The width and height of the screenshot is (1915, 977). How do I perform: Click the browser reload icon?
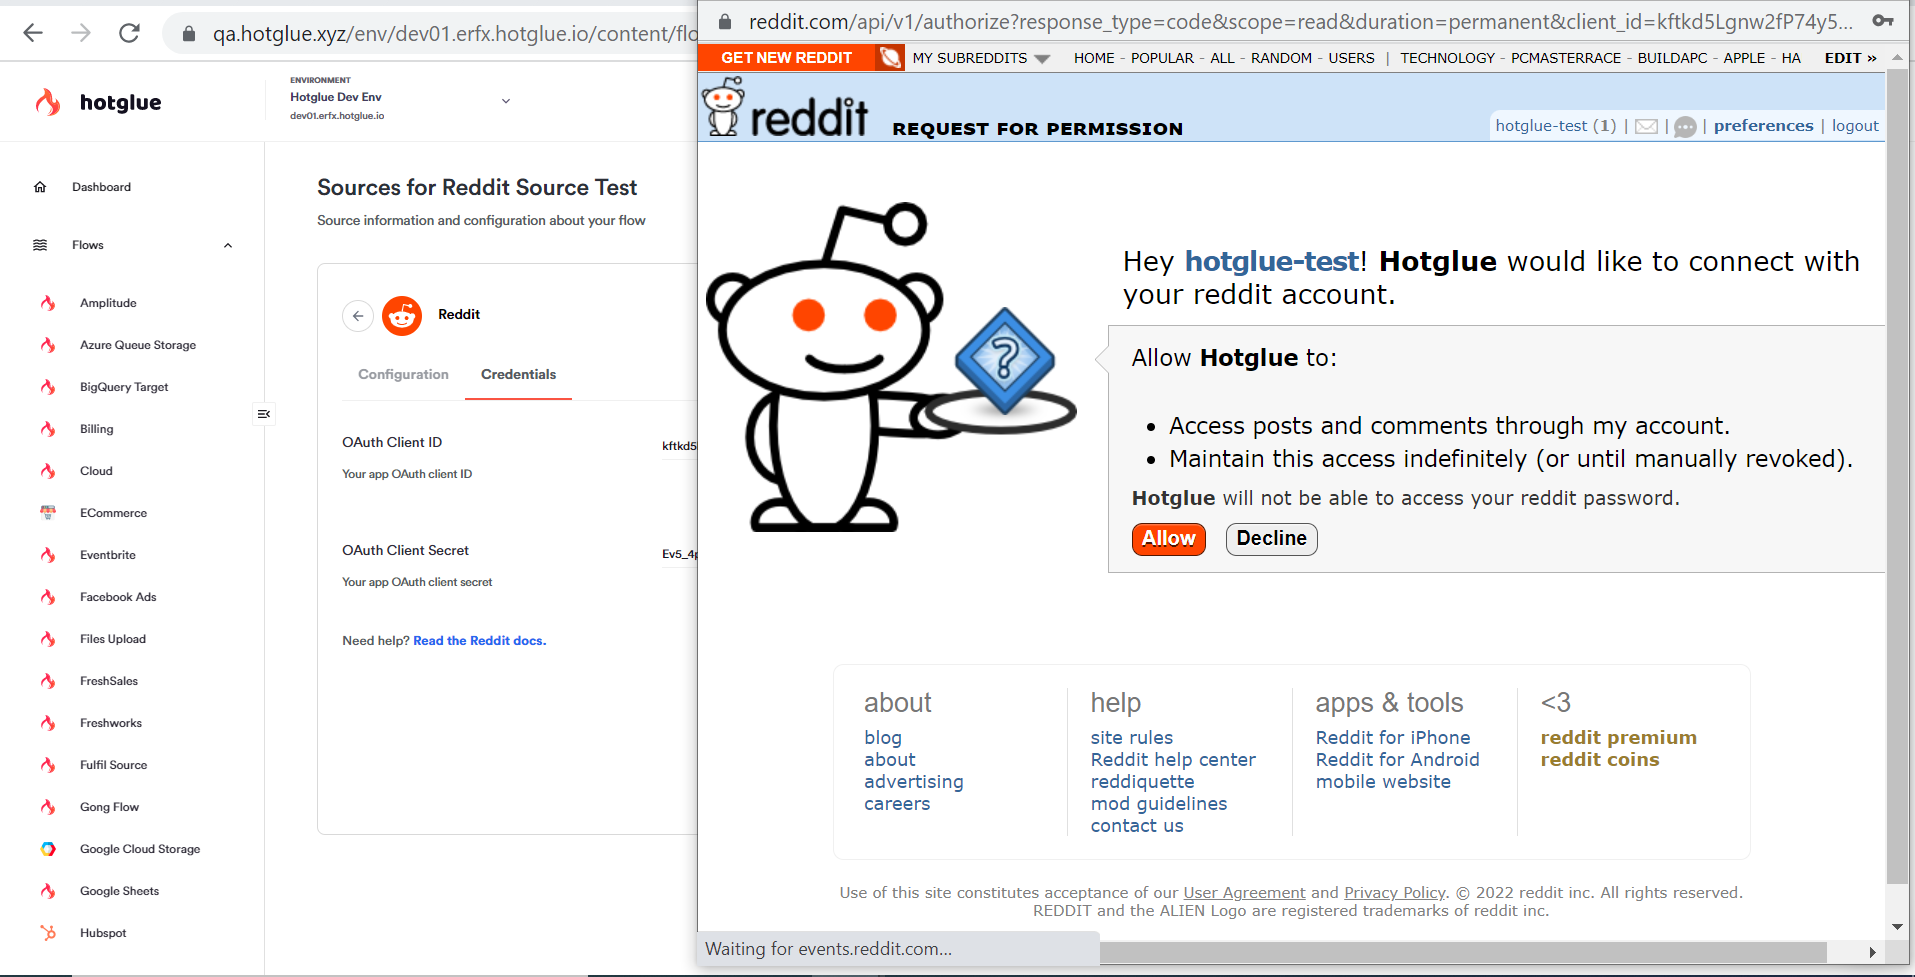click(x=129, y=33)
